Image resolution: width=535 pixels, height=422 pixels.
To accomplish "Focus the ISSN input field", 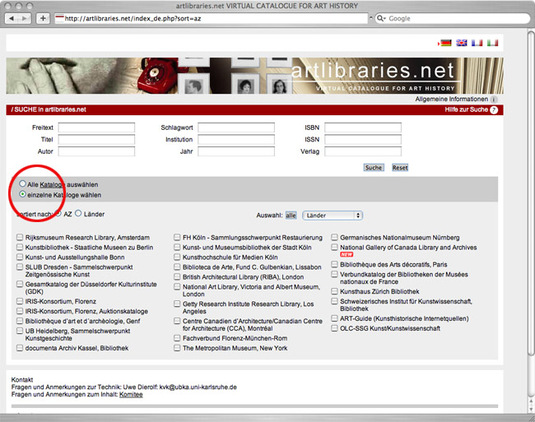I will tap(363, 140).
